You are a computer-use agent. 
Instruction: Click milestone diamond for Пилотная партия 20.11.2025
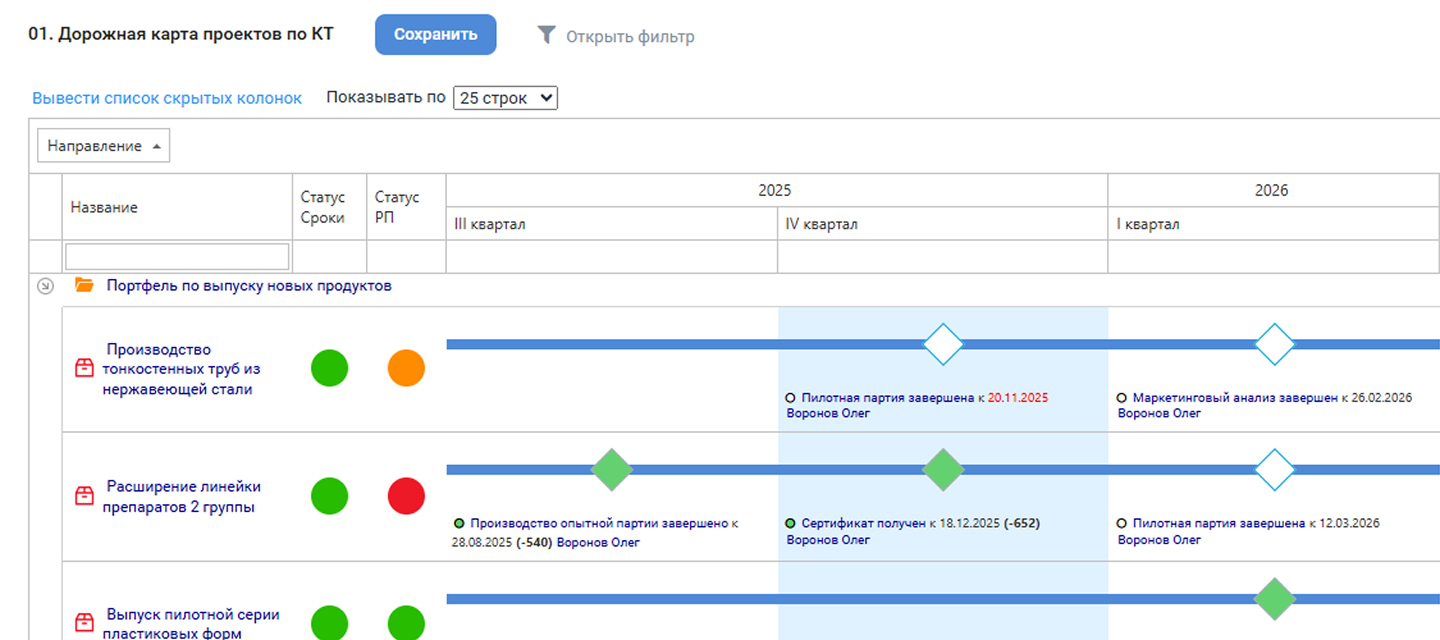pyautogui.click(x=942, y=344)
